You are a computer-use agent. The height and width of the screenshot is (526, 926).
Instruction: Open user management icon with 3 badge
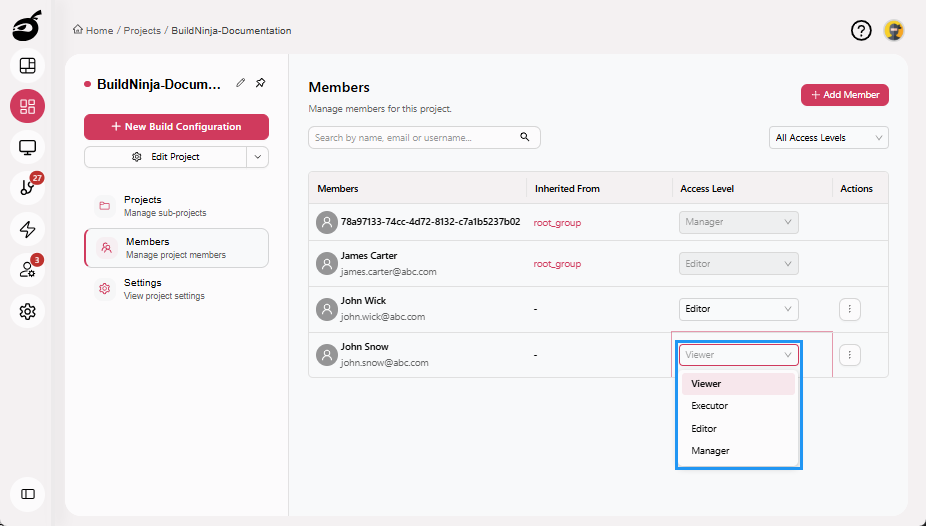[27, 270]
